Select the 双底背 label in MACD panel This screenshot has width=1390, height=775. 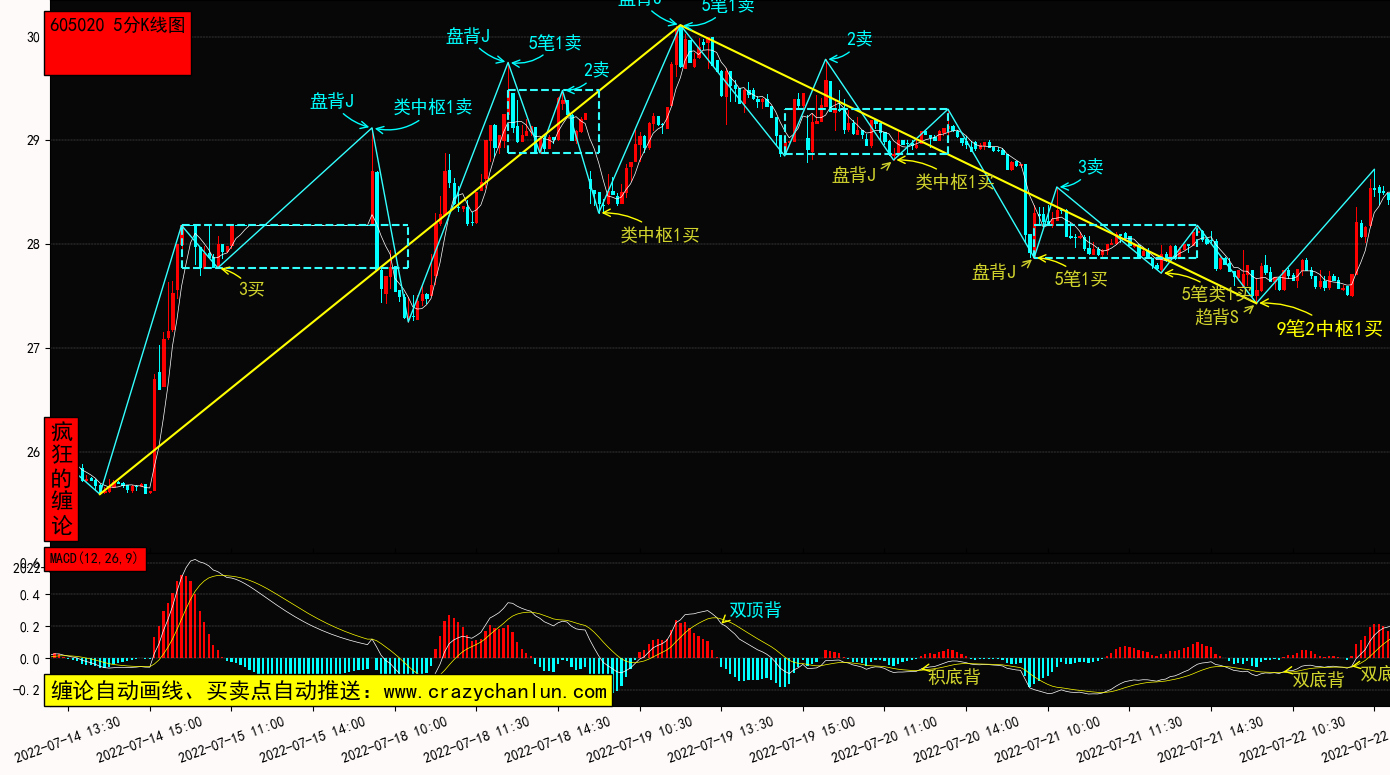(x=1318, y=680)
